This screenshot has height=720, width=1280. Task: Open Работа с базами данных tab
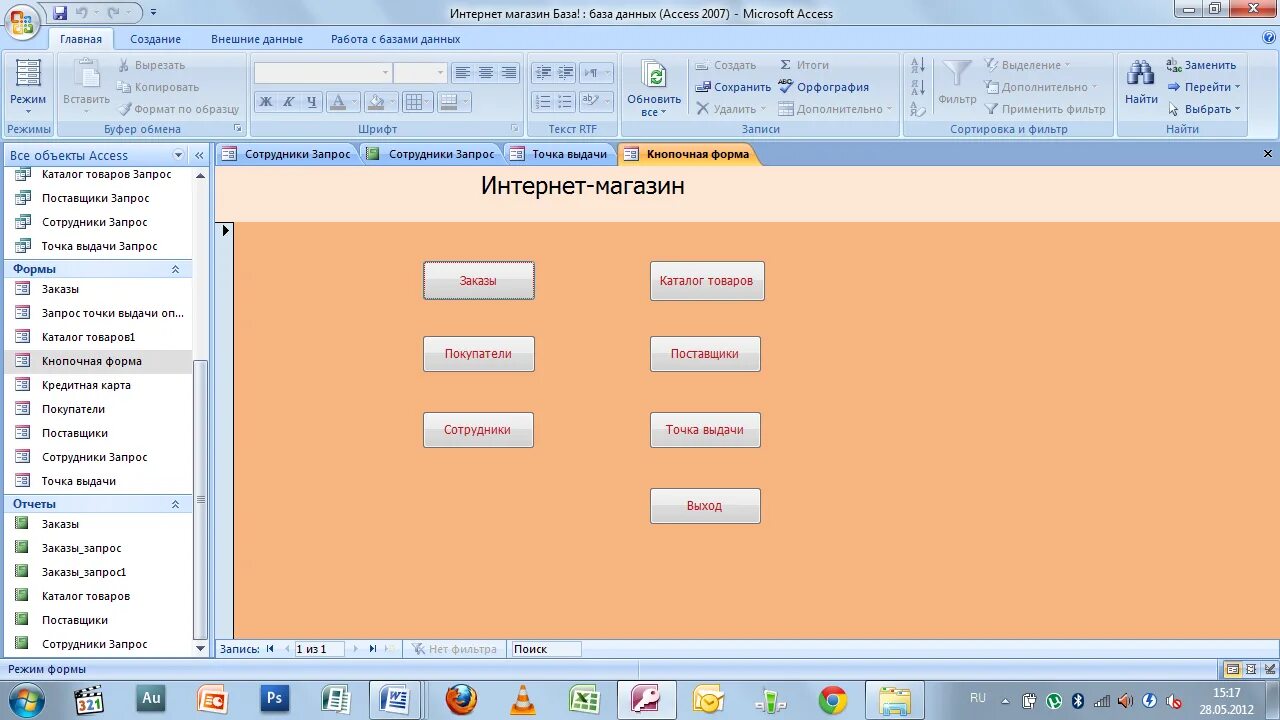click(395, 39)
